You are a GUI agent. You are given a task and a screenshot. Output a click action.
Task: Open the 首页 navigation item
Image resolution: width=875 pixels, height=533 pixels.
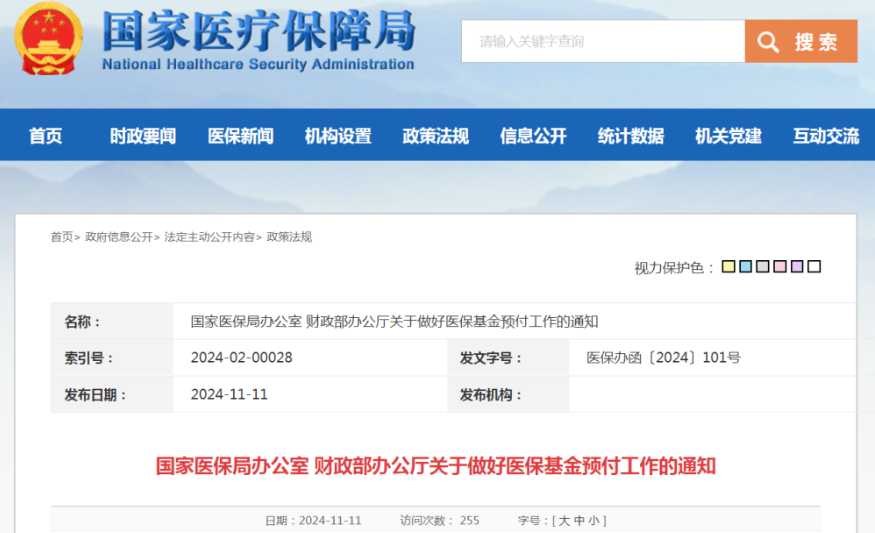tap(46, 136)
